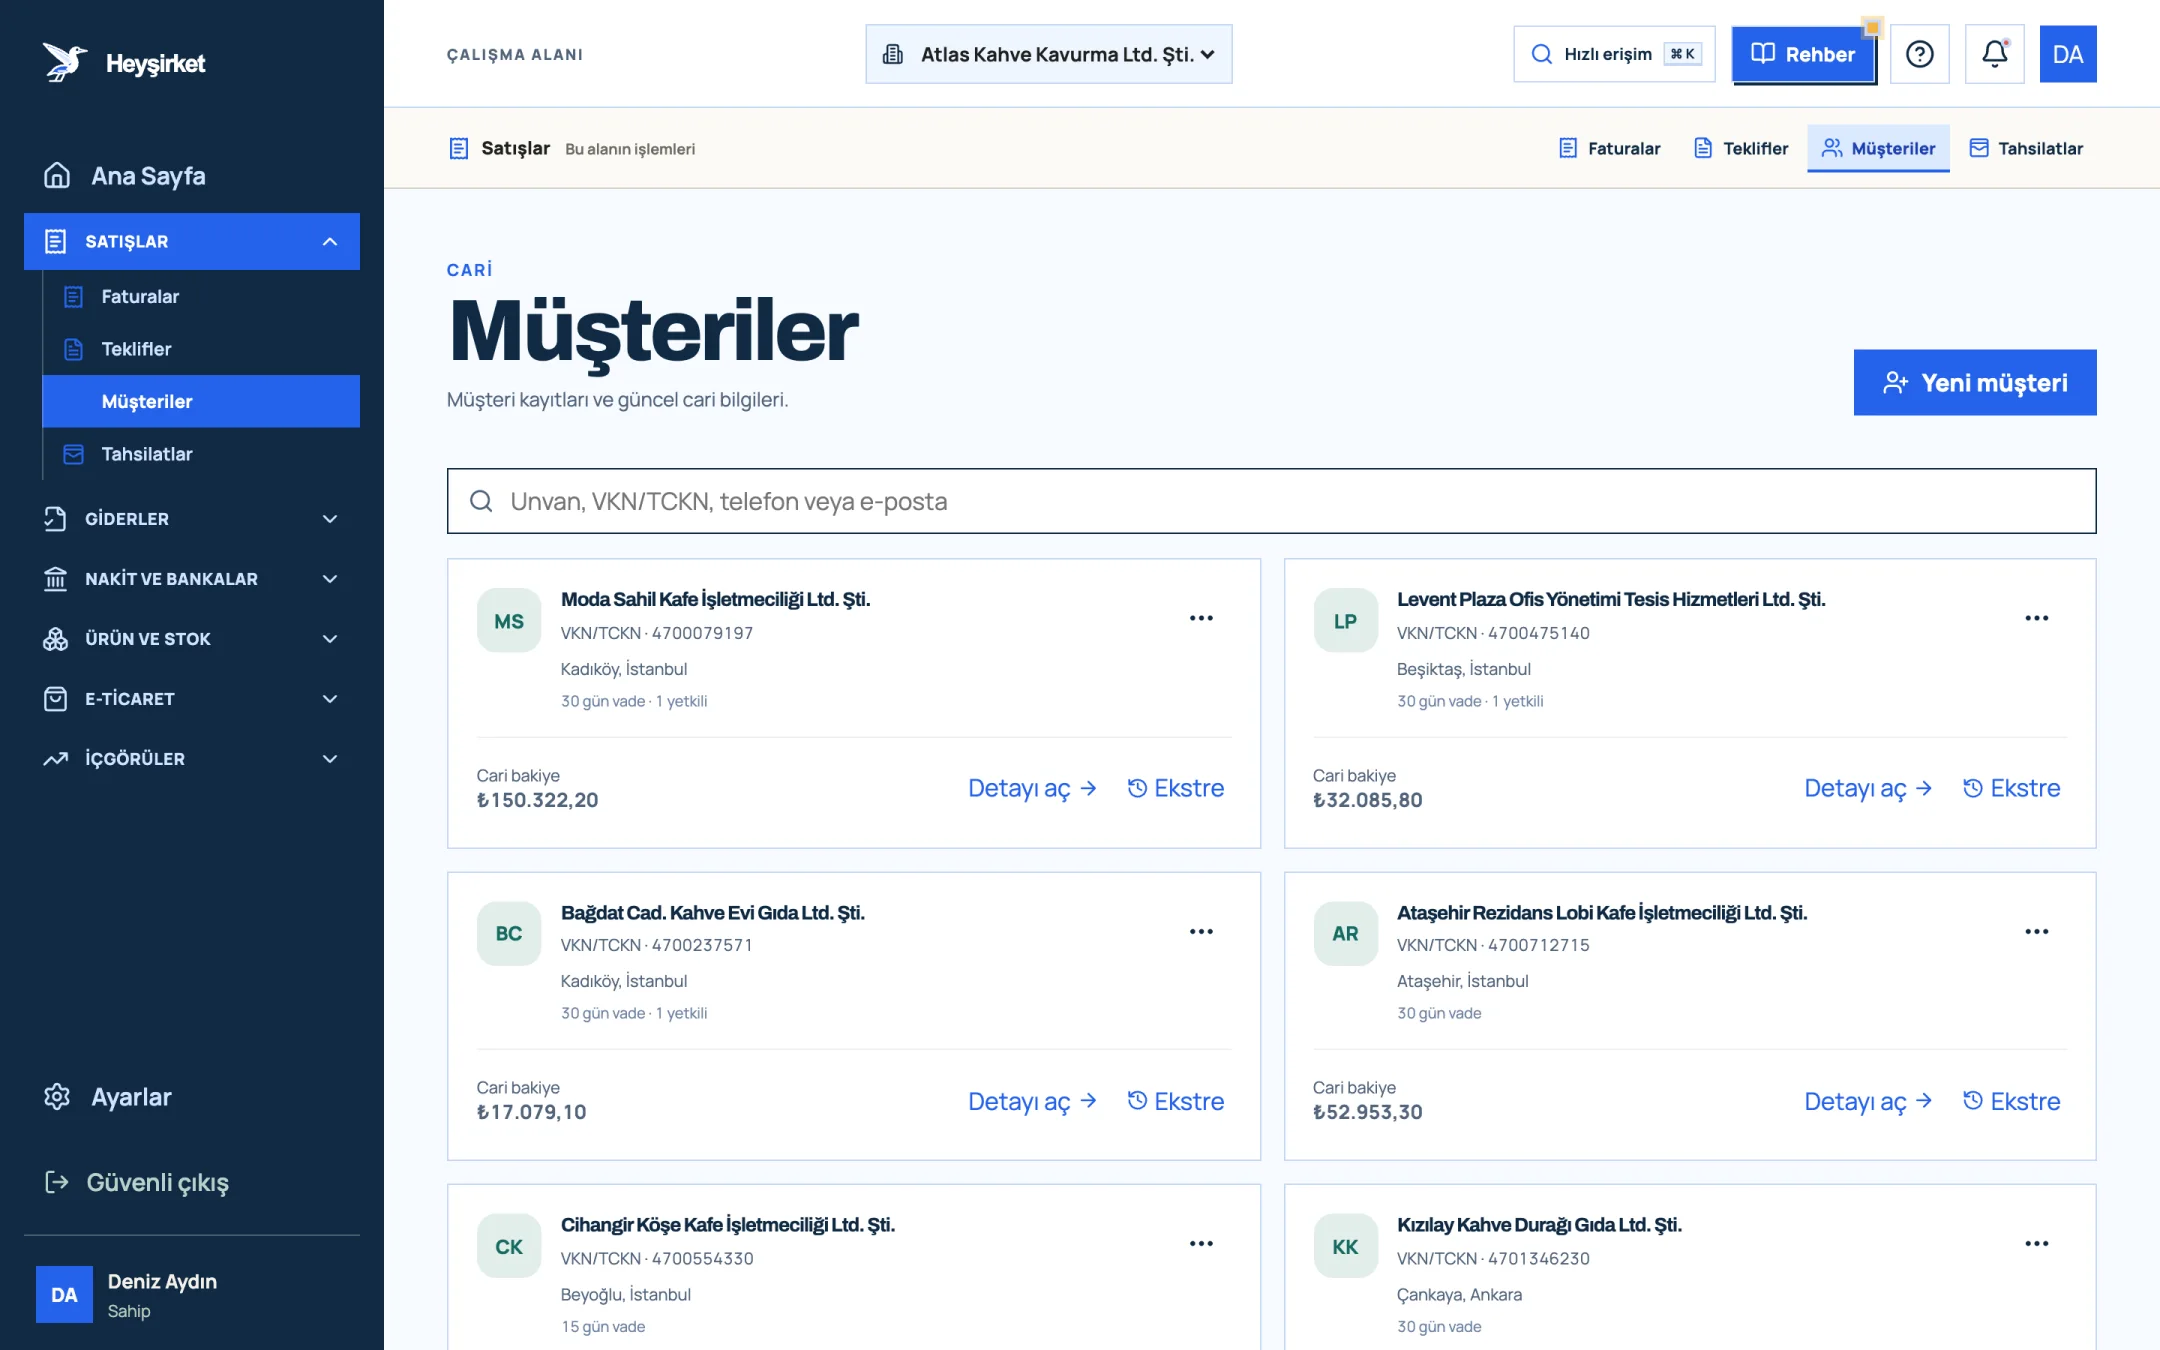Open more options for Cihangir Köşe Kafe

(x=1201, y=1243)
